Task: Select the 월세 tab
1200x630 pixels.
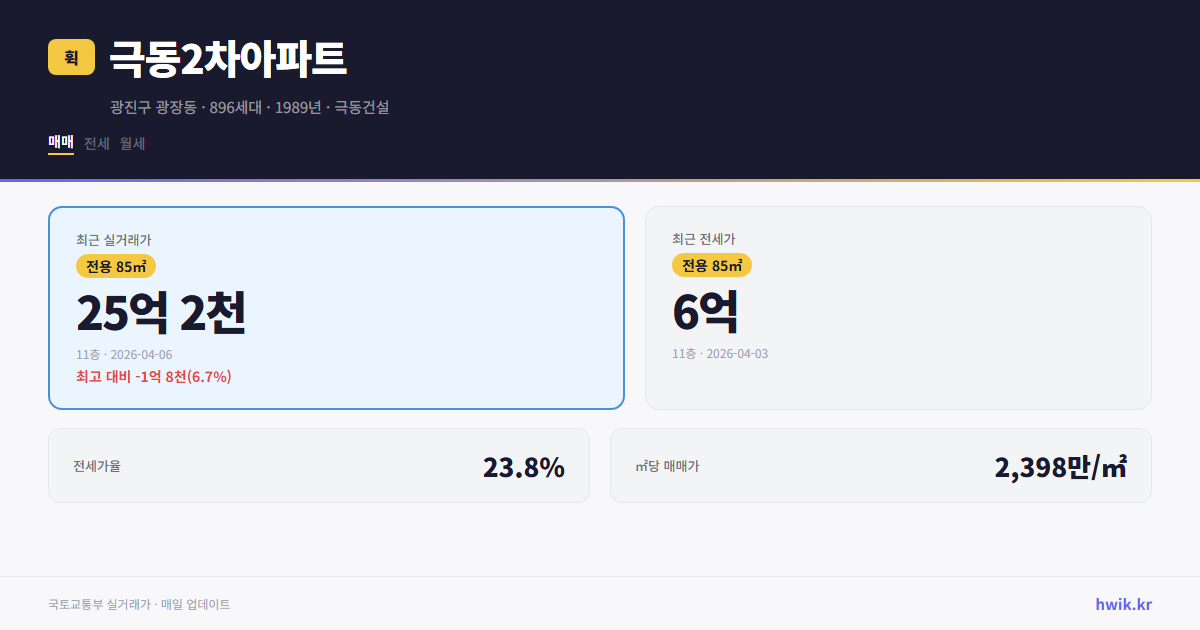Action: coord(131,143)
